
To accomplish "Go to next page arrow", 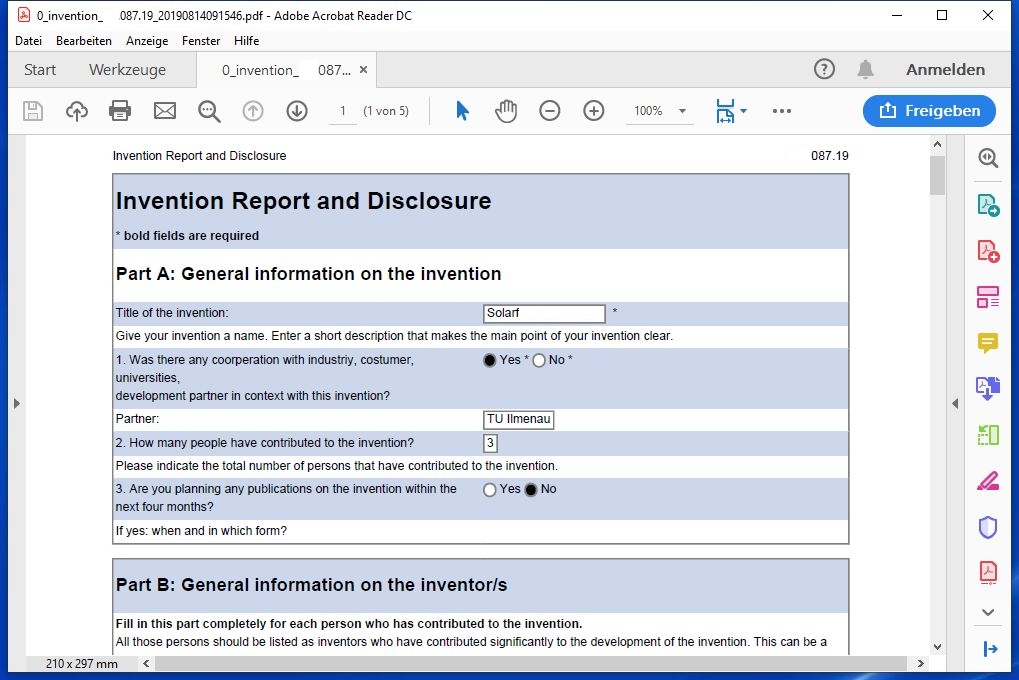I will point(297,111).
